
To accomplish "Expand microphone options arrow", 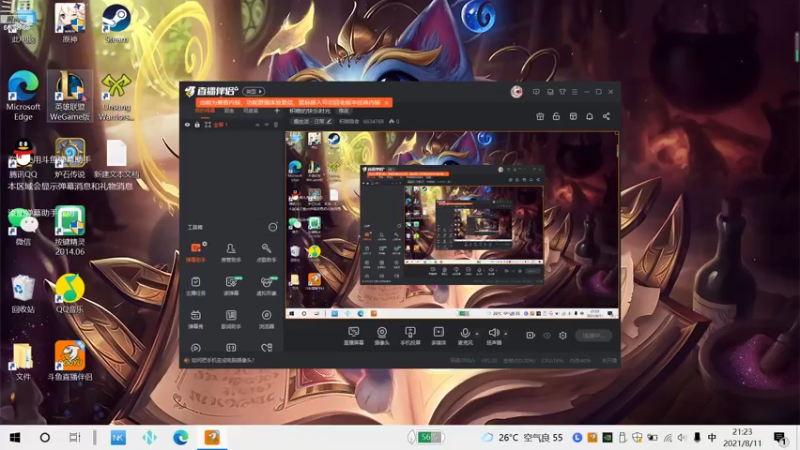I will 477,334.
